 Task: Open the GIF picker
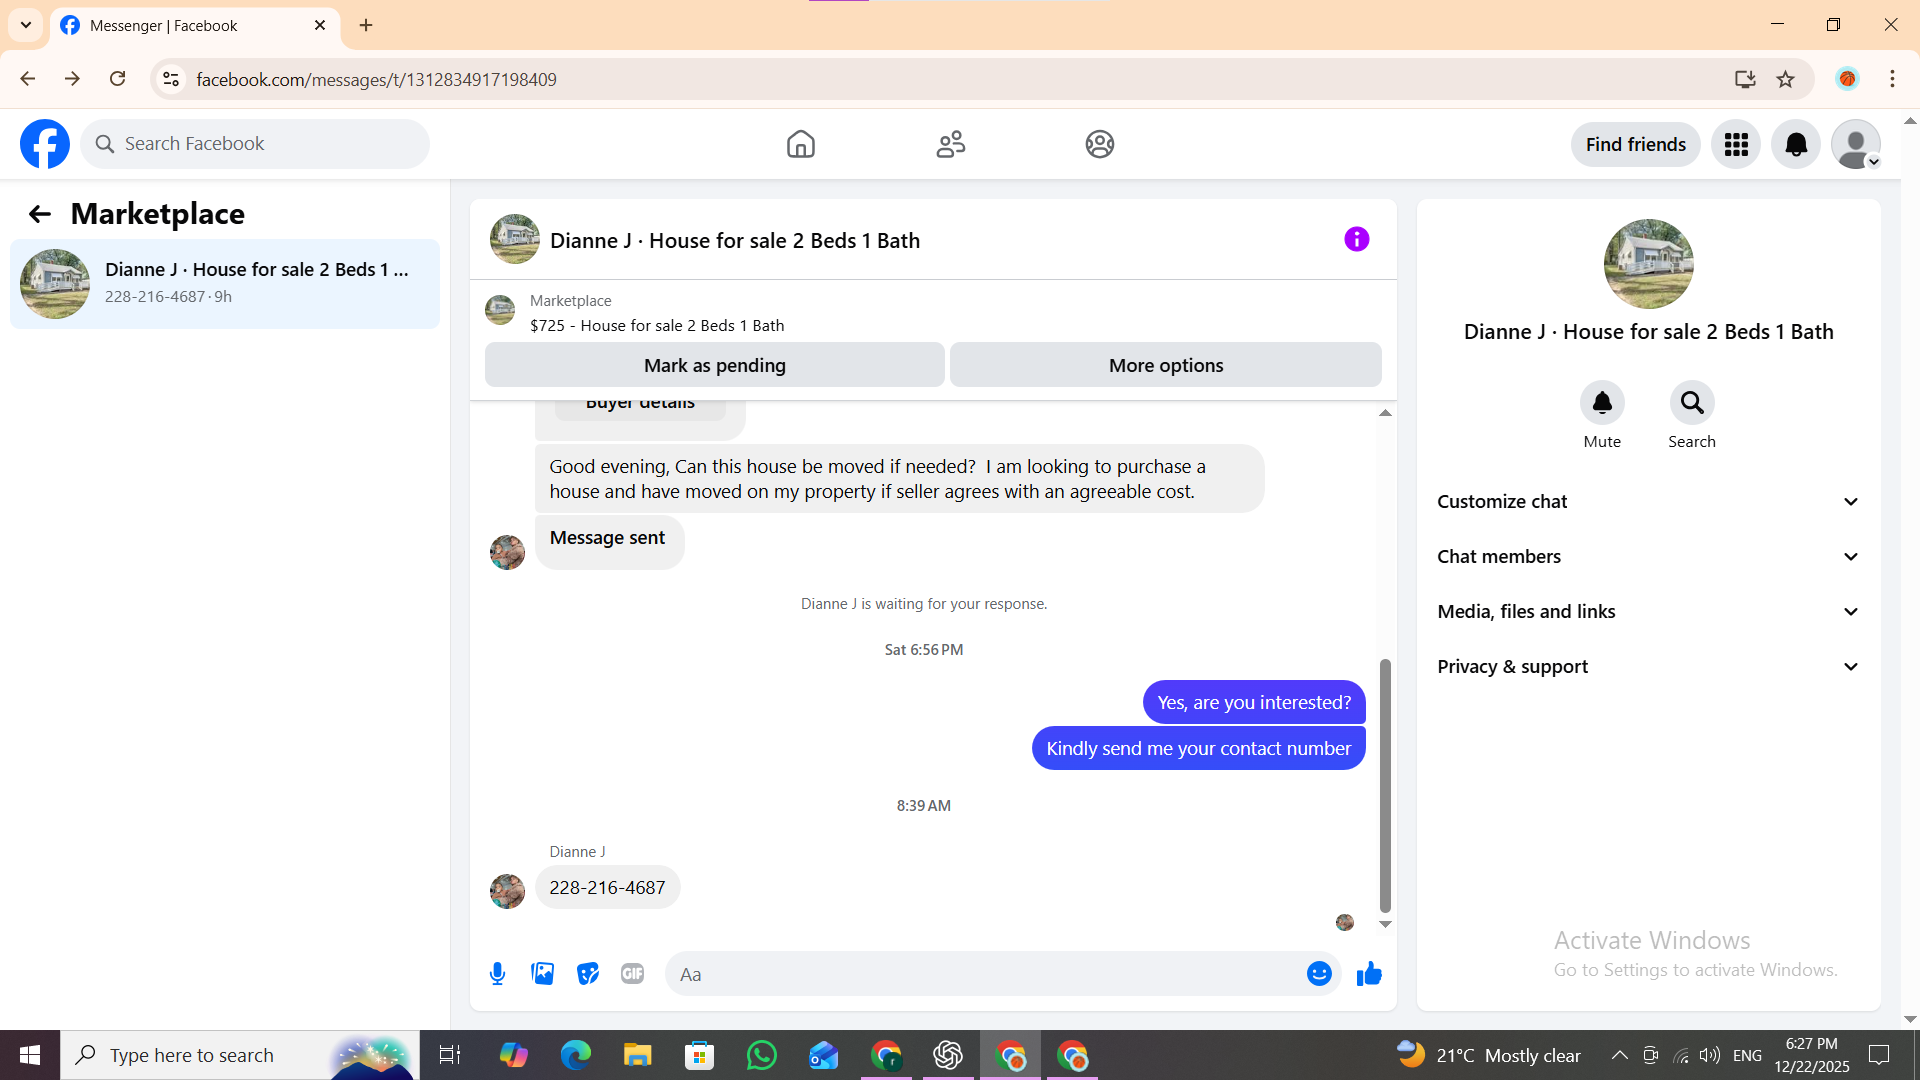click(632, 973)
